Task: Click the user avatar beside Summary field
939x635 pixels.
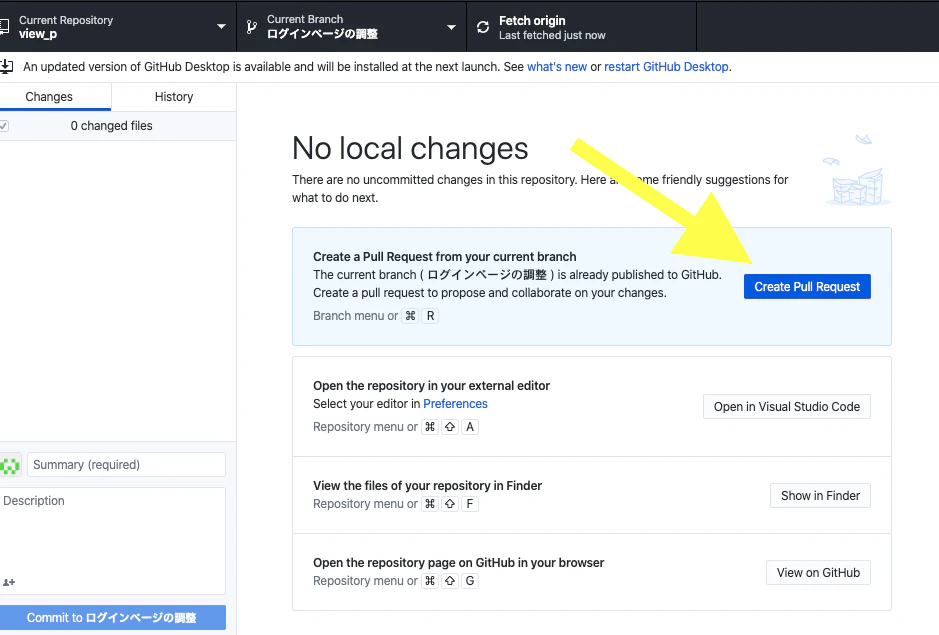Action: pos(10,465)
